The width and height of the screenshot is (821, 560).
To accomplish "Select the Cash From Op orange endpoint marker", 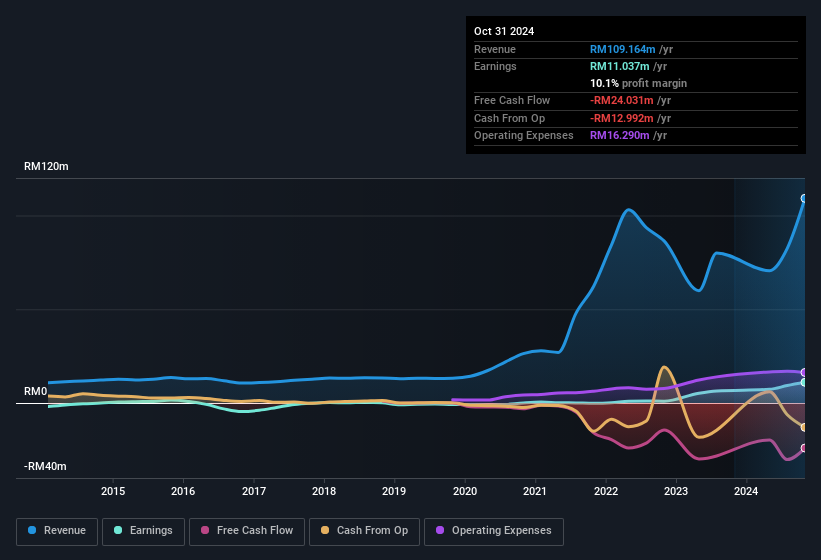I will [x=804, y=428].
